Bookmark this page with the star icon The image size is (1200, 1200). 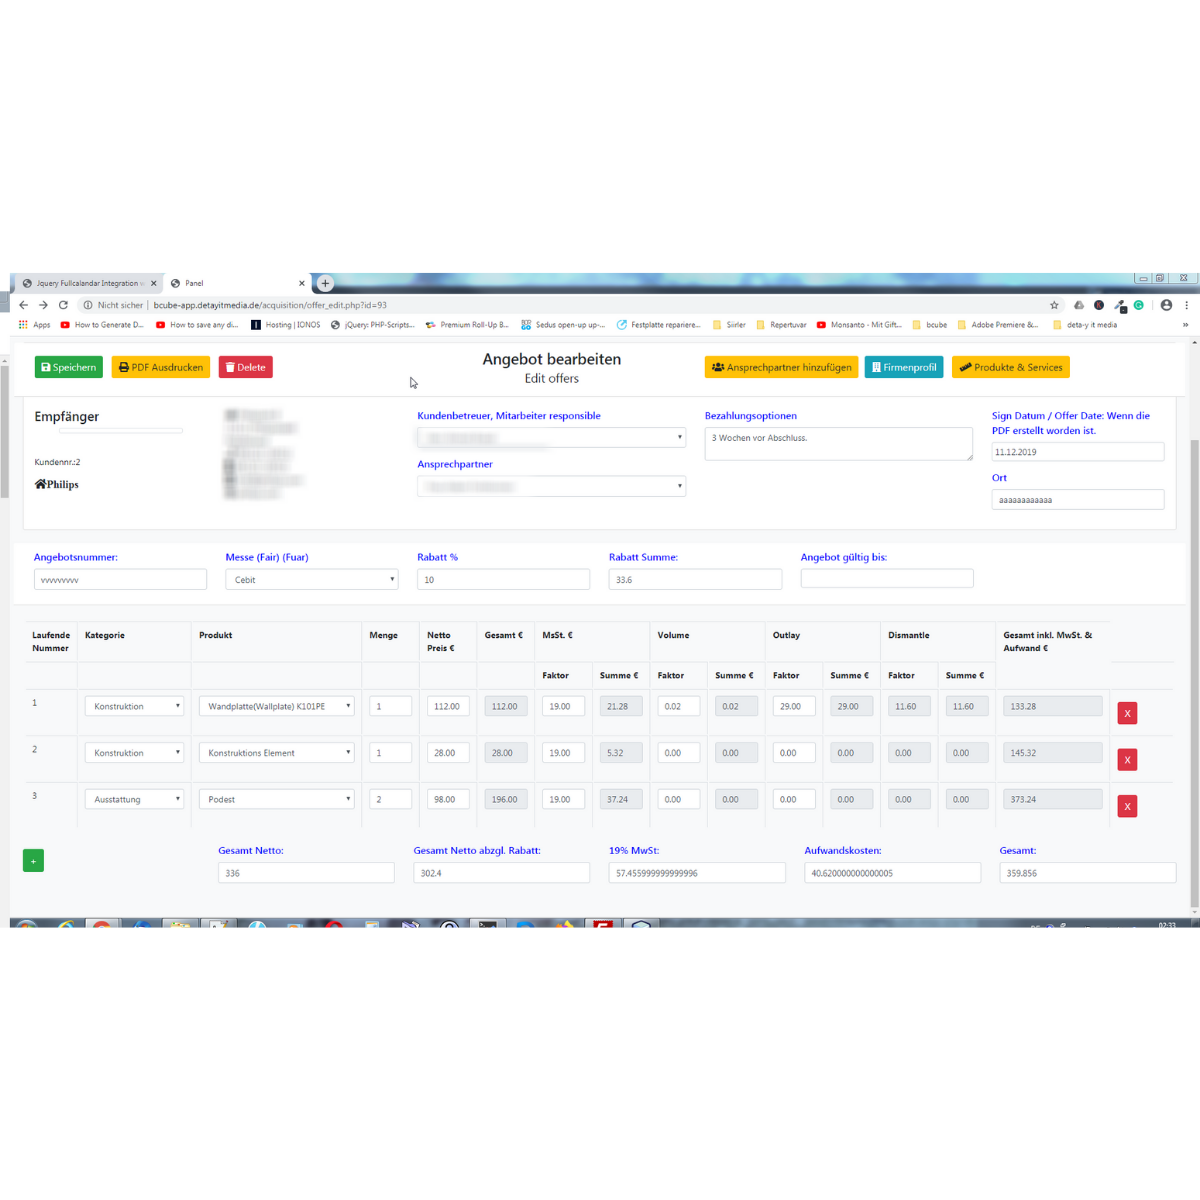coord(1054,305)
